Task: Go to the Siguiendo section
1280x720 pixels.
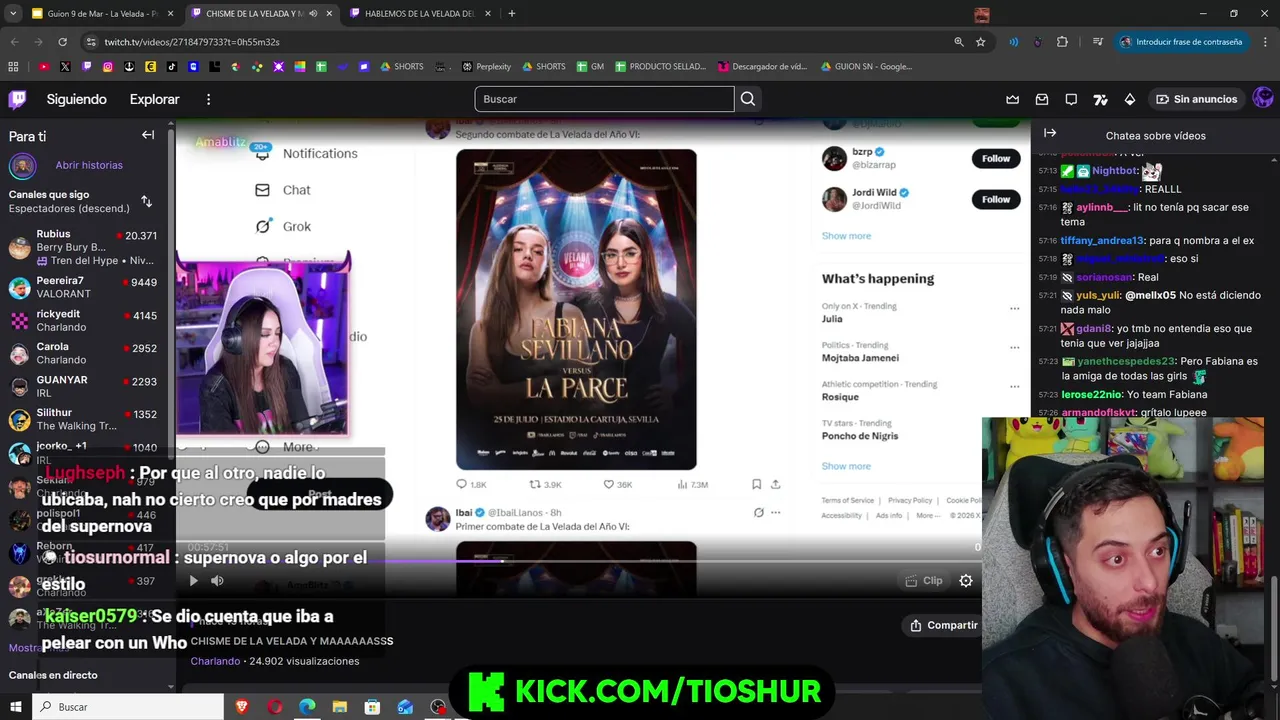Action: tap(76, 99)
